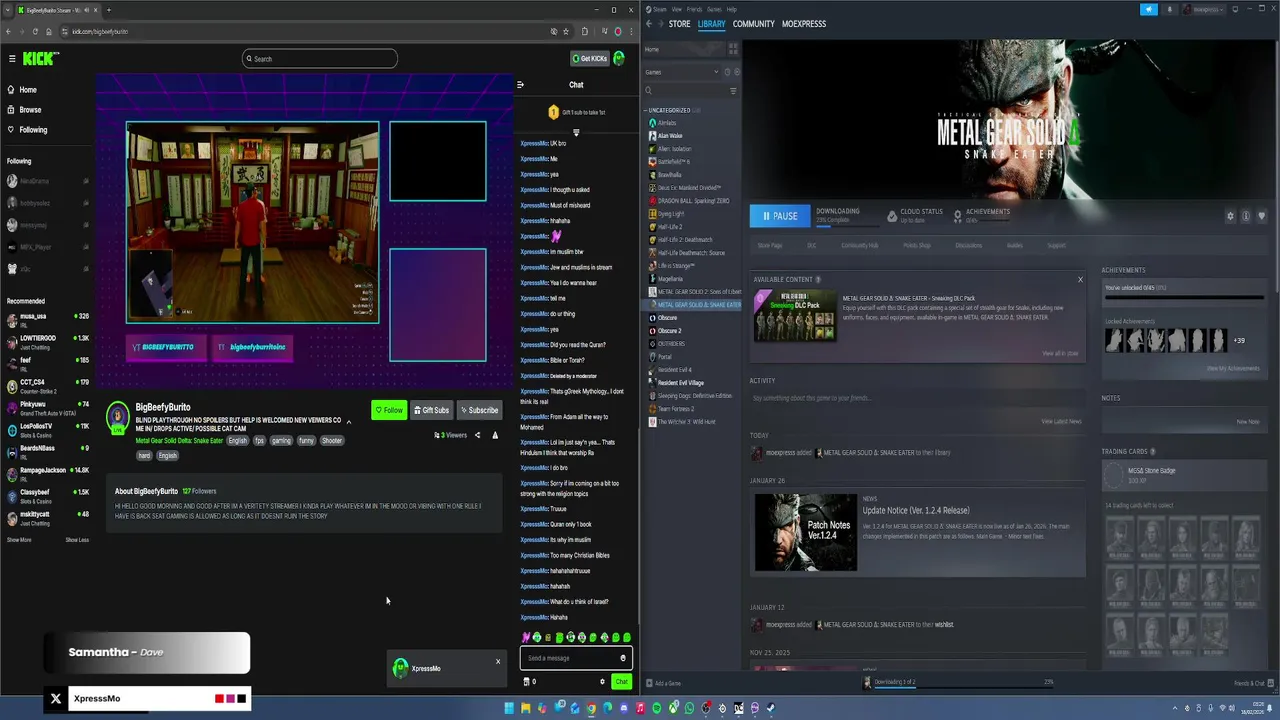Click Add a Game in Steam
Screen dimensions: 1280x720
[663, 683]
